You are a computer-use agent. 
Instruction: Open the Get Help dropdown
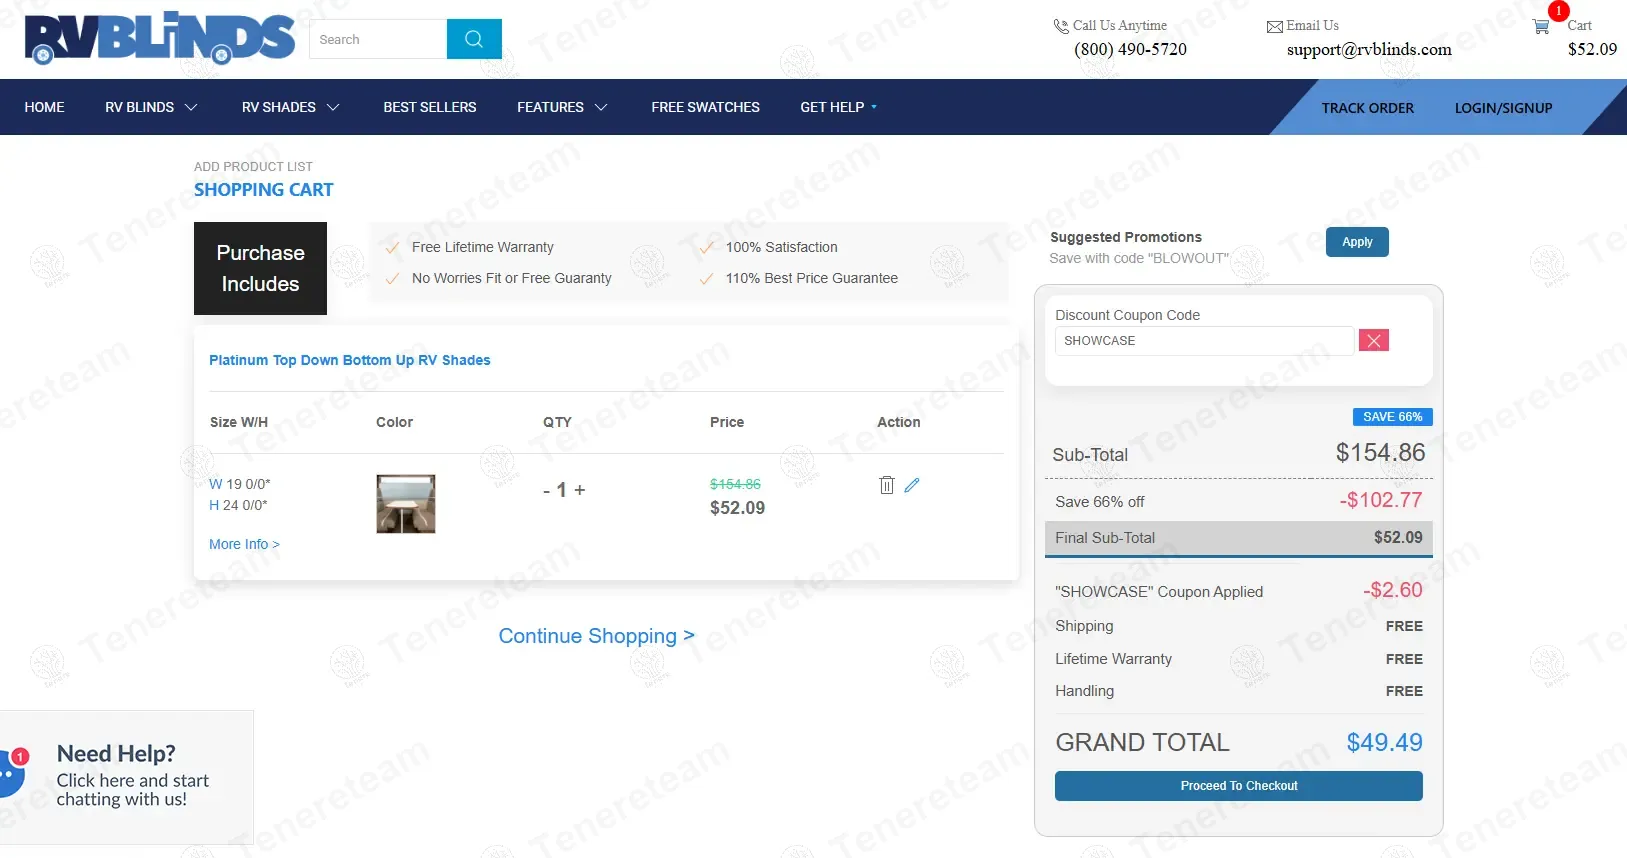pyautogui.click(x=838, y=107)
